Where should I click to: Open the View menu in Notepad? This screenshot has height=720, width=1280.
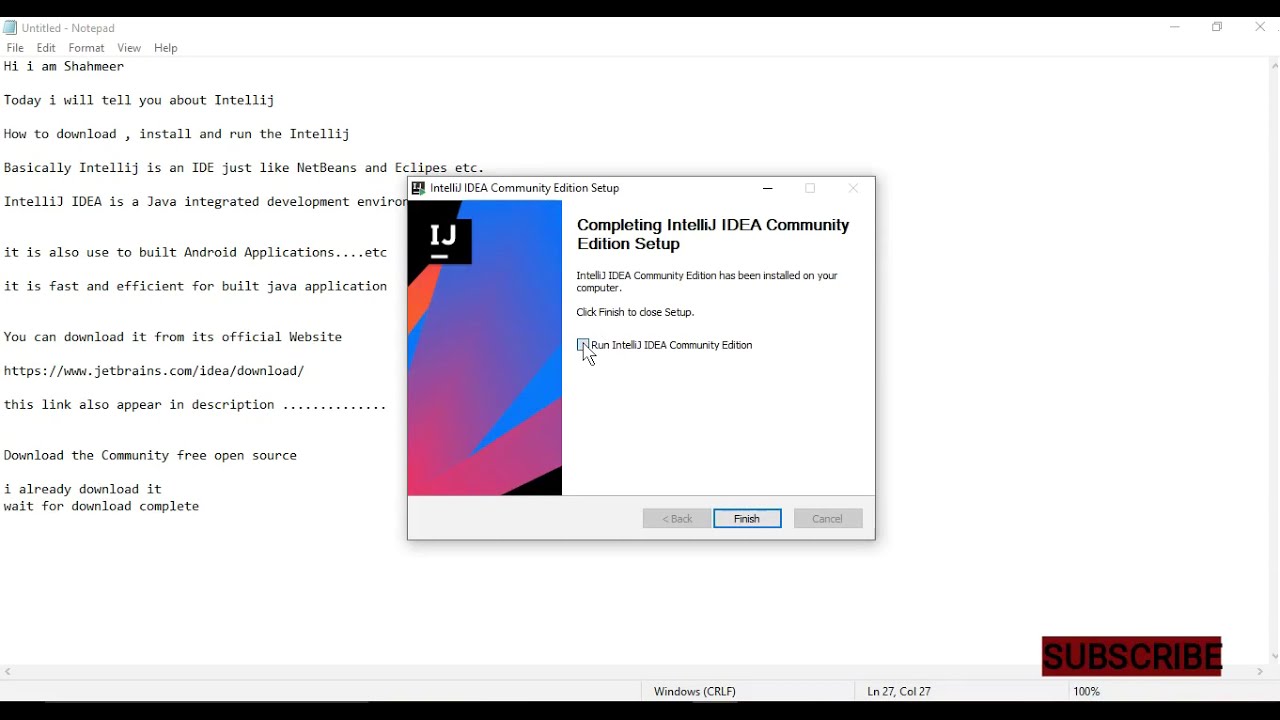pos(129,48)
